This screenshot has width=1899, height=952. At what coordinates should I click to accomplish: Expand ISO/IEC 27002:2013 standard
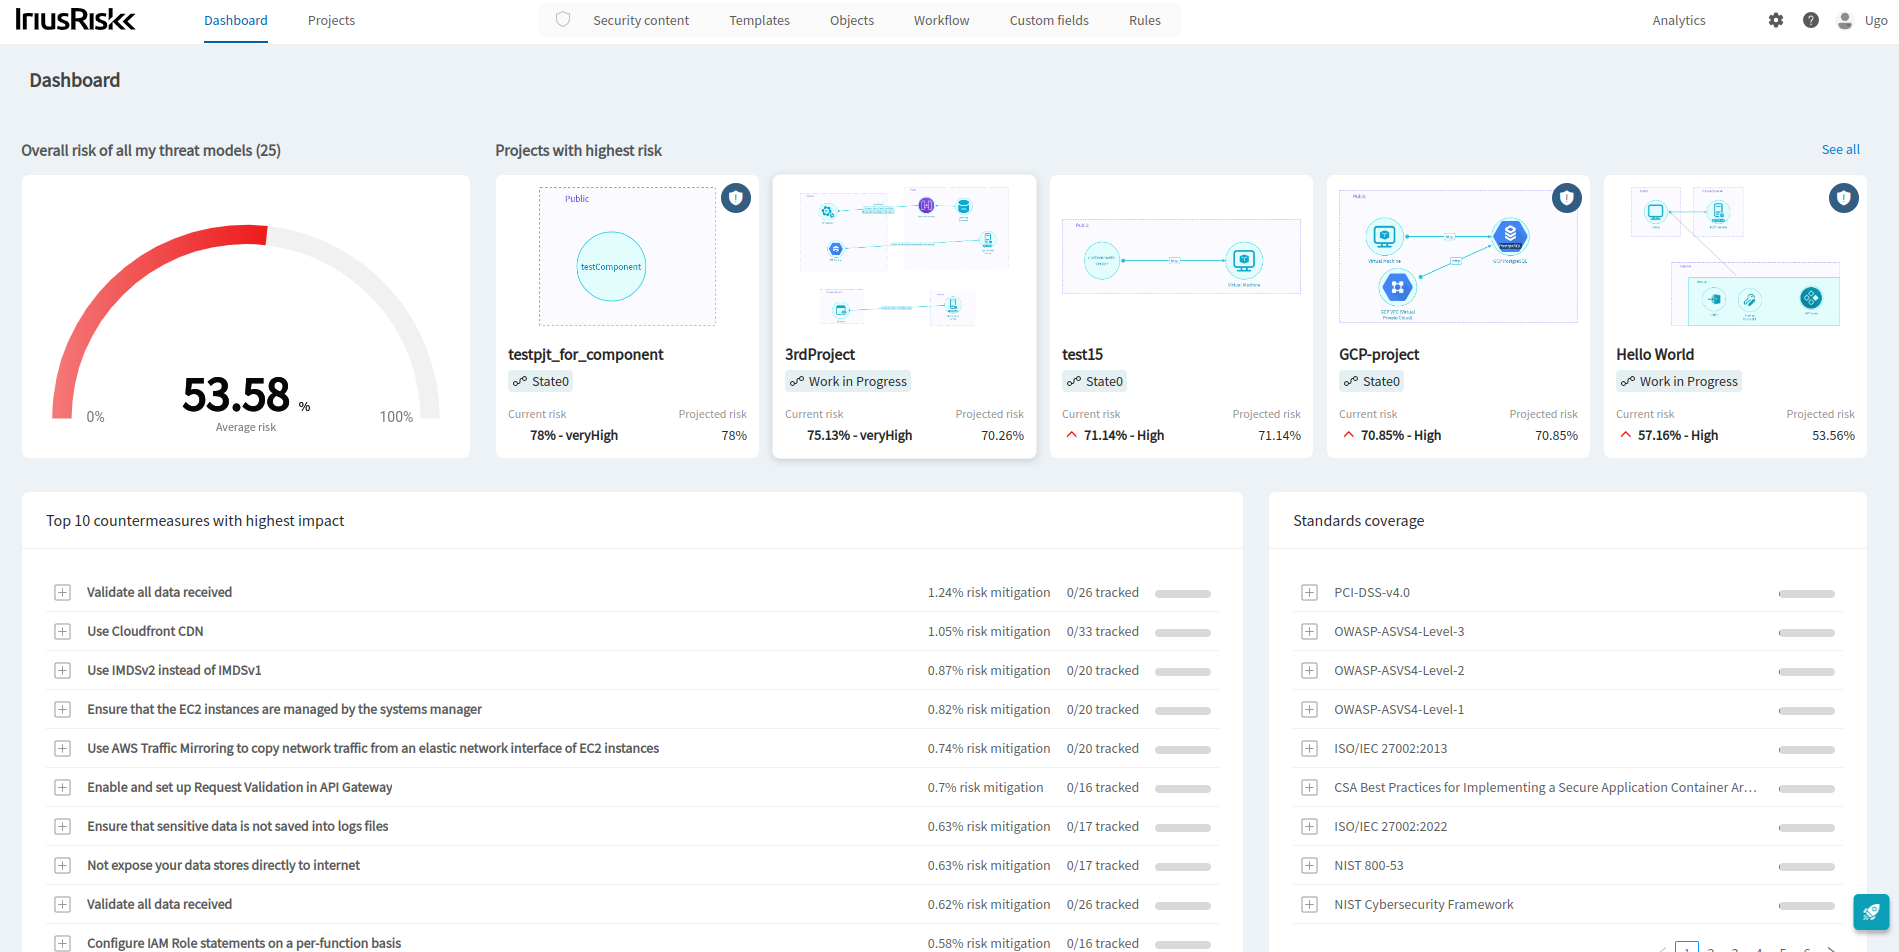pos(1309,749)
